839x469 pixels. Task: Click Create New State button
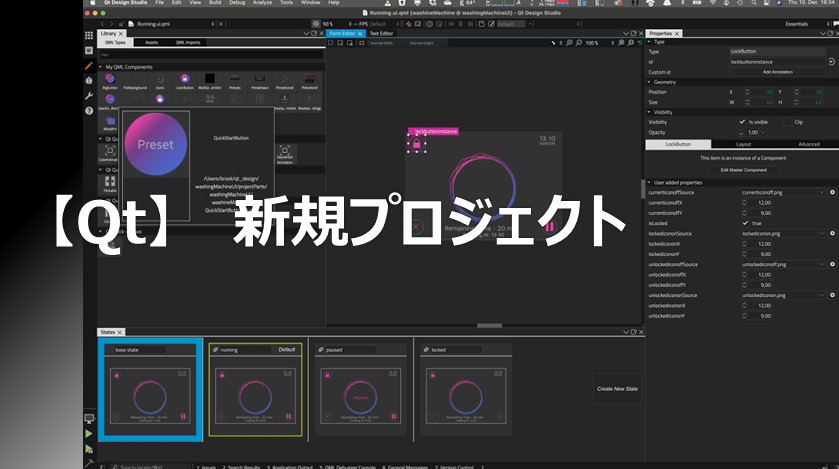(617, 389)
